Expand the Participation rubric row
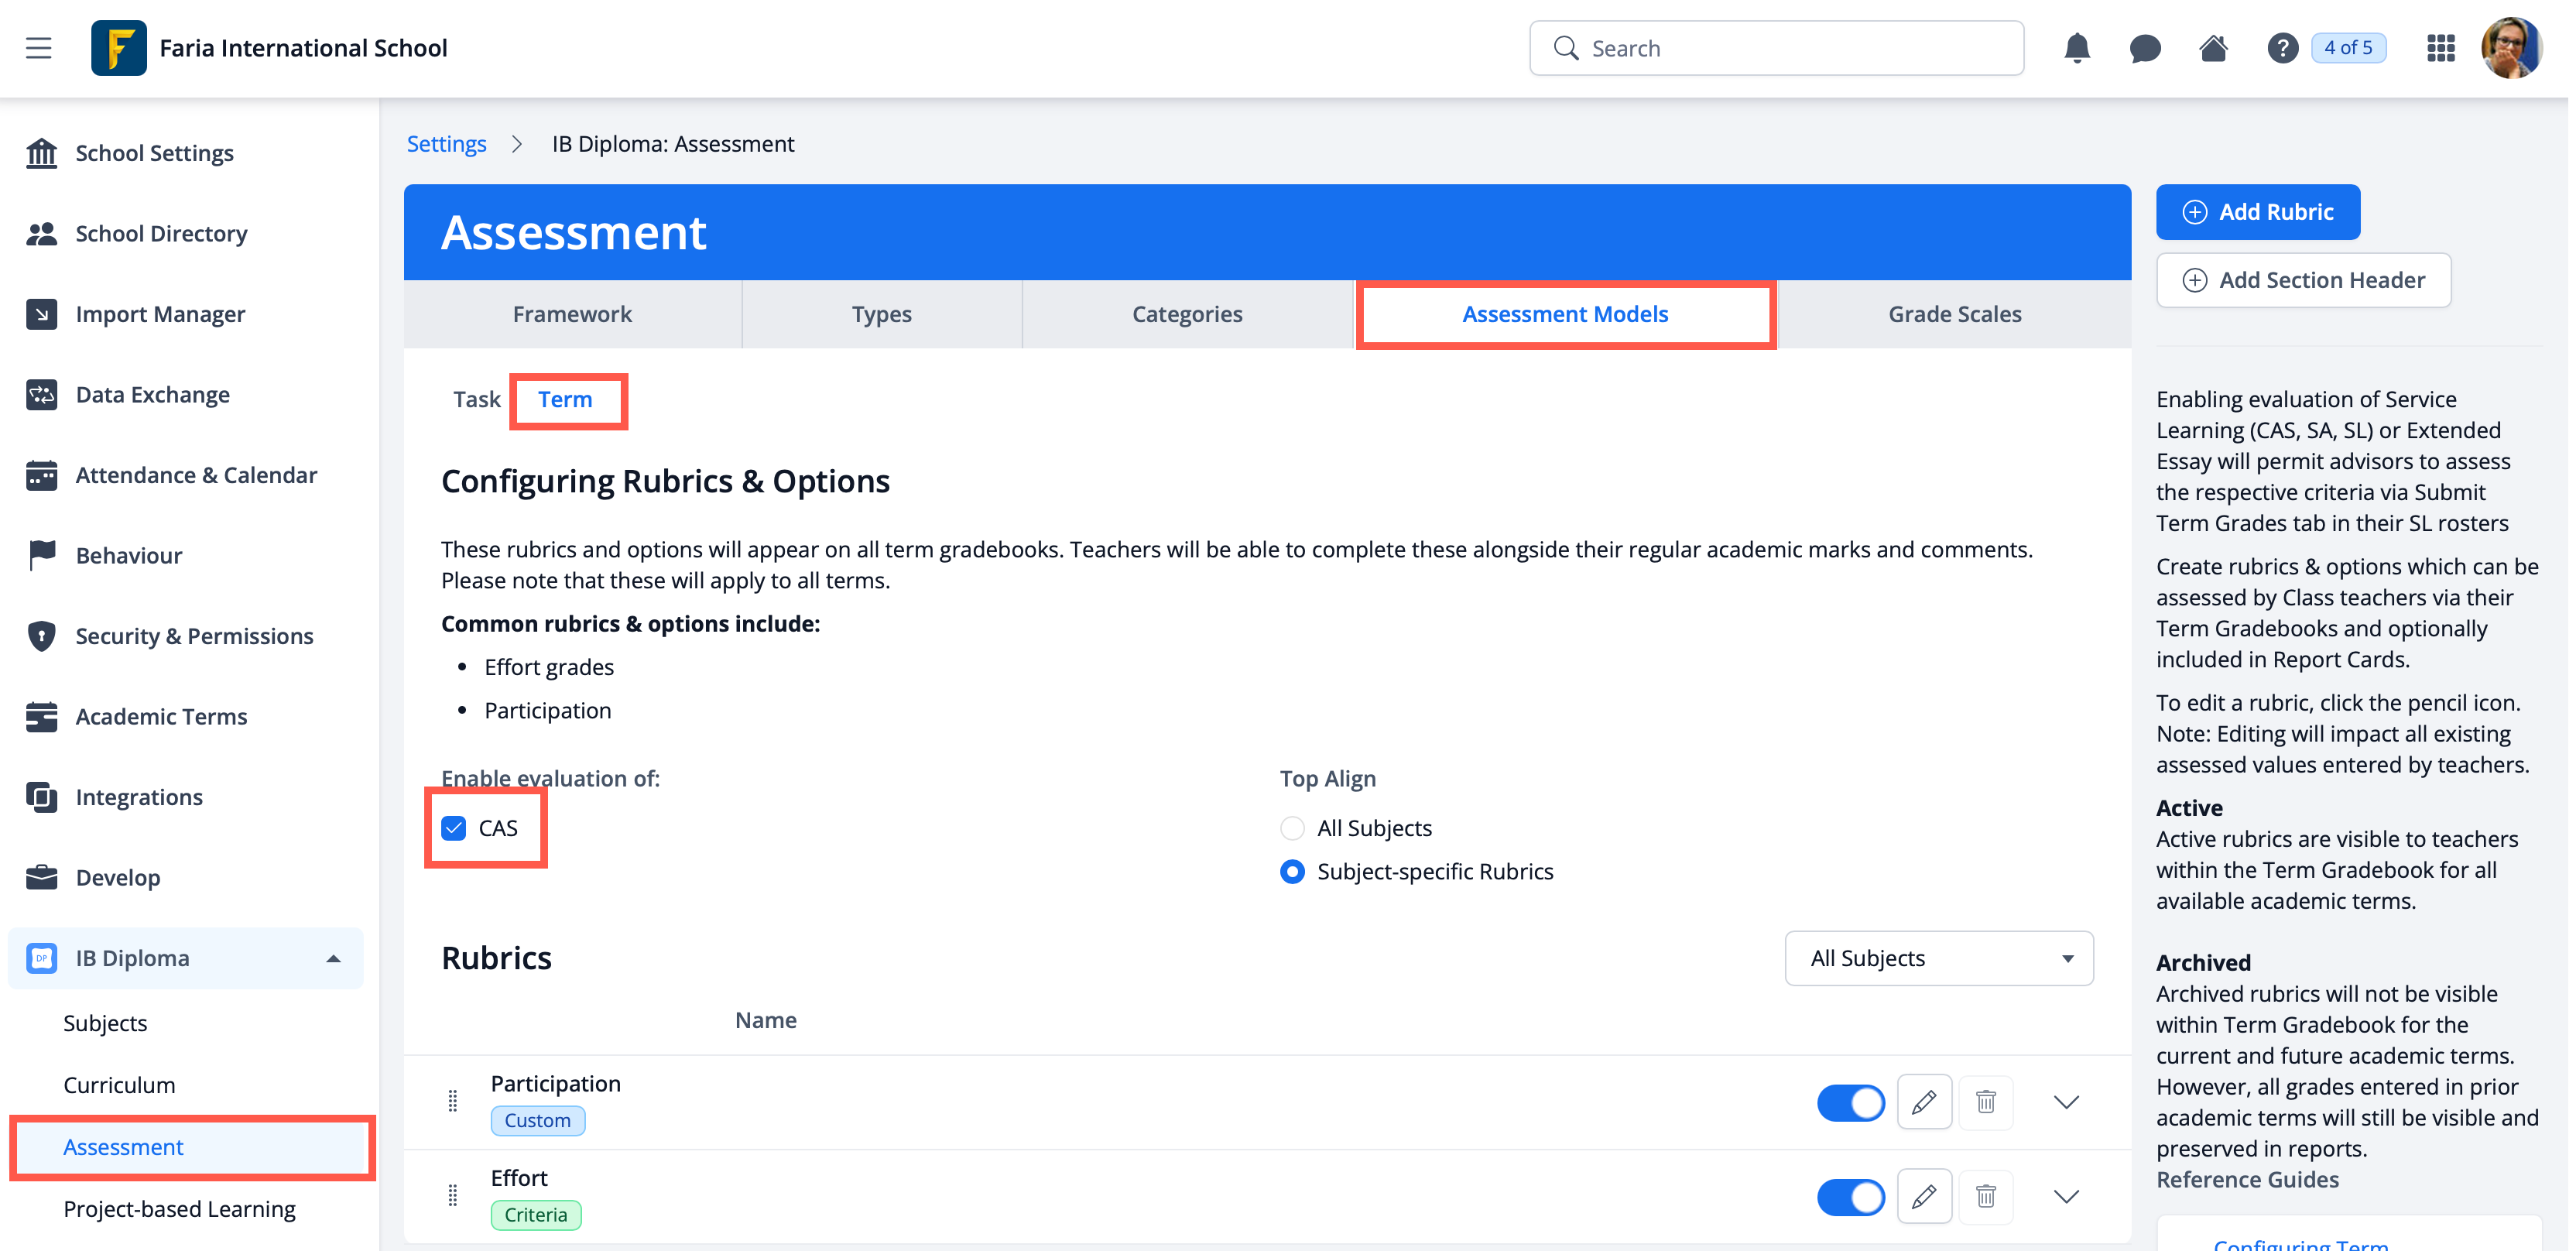The height and width of the screenshot is (1251, 2576). tap(2066, 1102)
